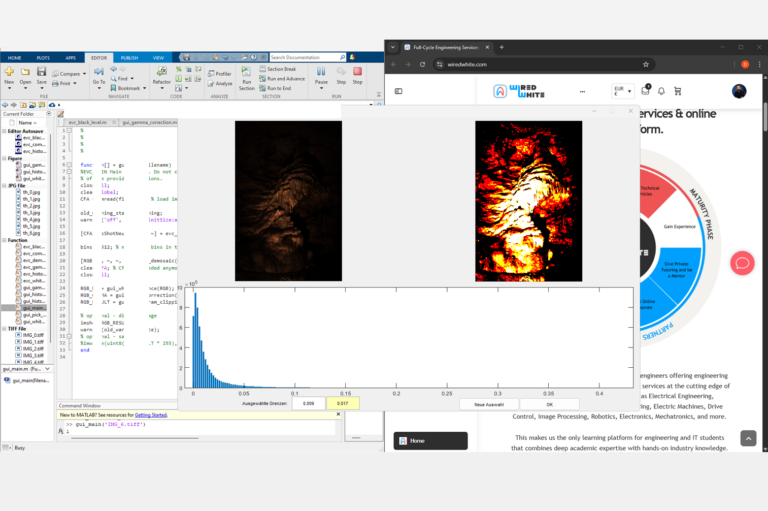Collapse the Editor Autosave group
This screenshot has height=511, width=768.
(4, 131)
